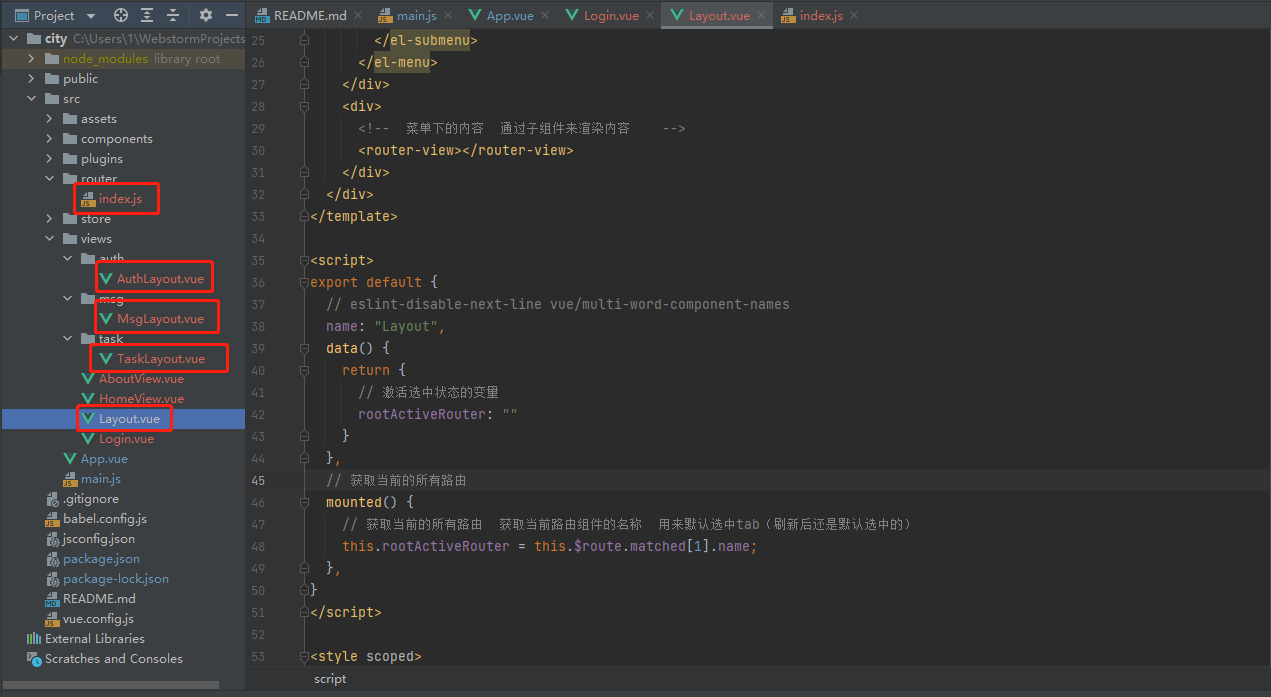Image resolution: width=1271 pixels, height=697 pixels.
Task: Close the README.md editor tab
Action: pyautogui.click(x=360, y=15)
